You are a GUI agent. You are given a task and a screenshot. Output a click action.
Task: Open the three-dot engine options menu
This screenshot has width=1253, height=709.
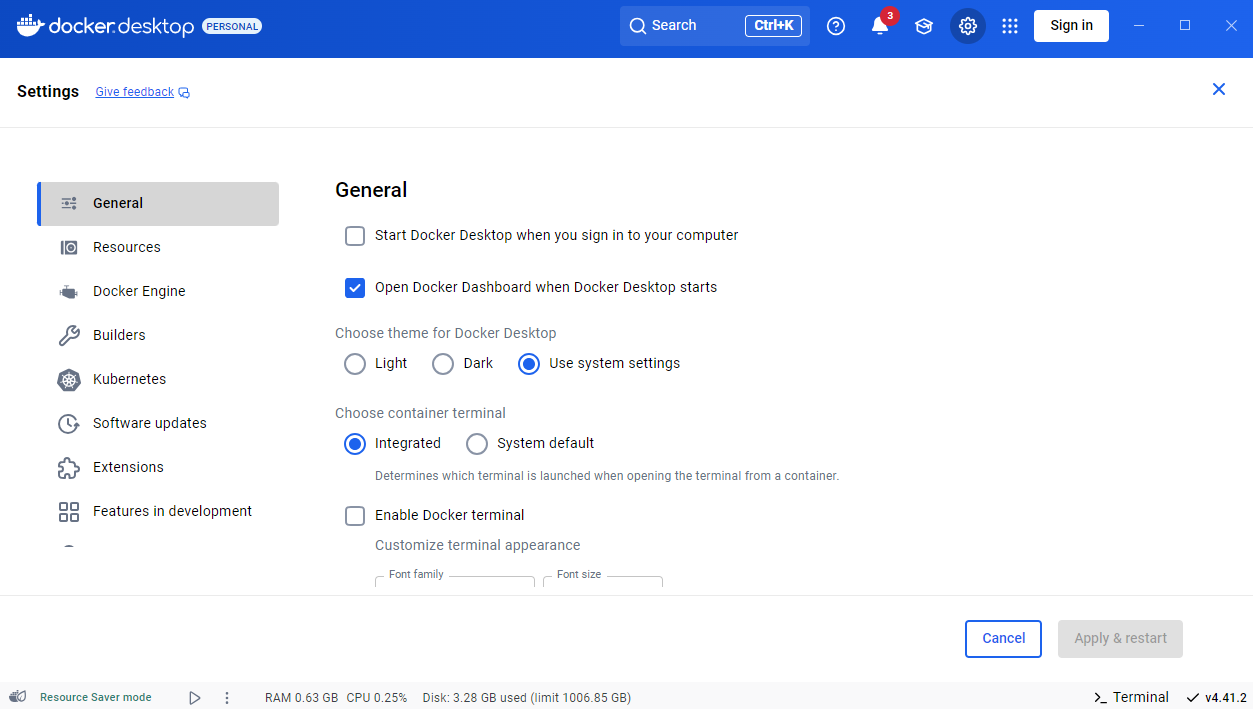click(x=227, y=697)
